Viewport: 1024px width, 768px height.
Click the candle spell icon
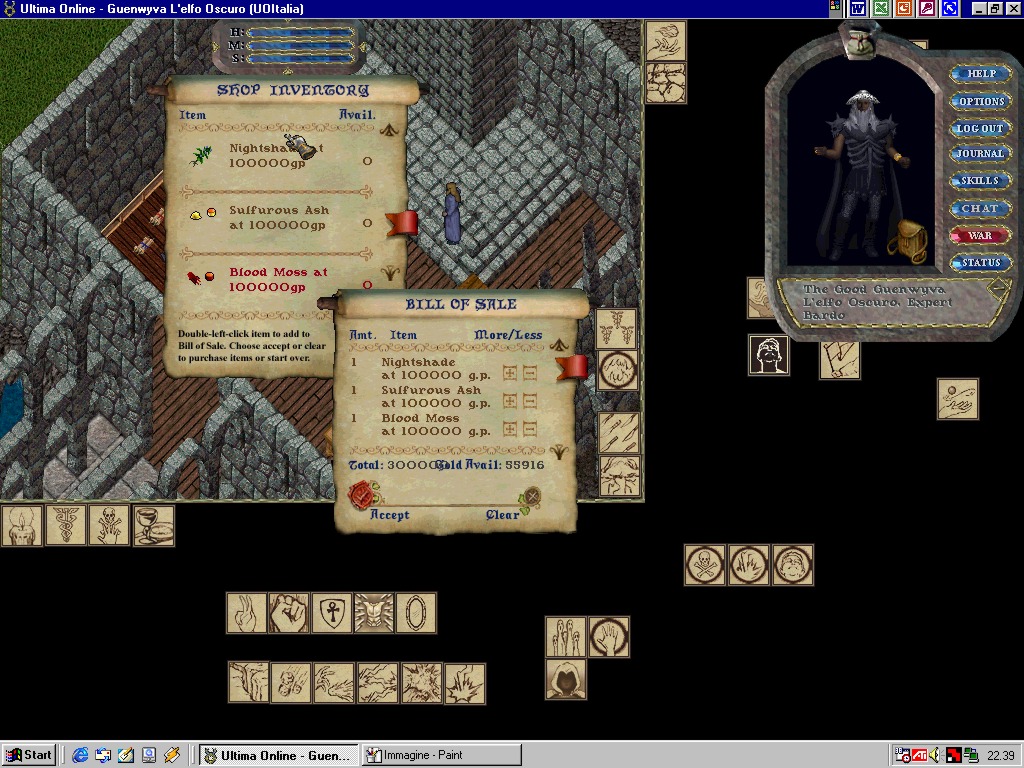[22, 526]
